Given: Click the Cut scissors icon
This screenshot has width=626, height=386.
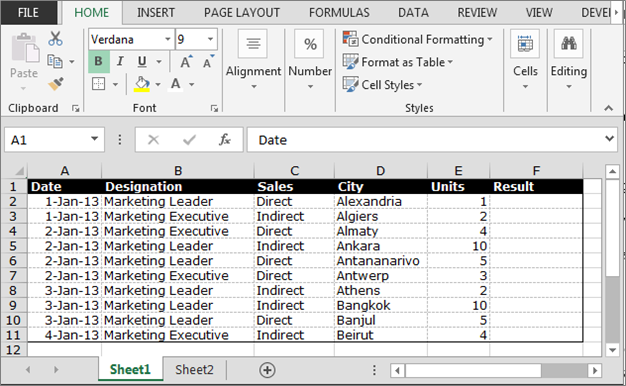Looking at the screenshot, I should (55, 39).
